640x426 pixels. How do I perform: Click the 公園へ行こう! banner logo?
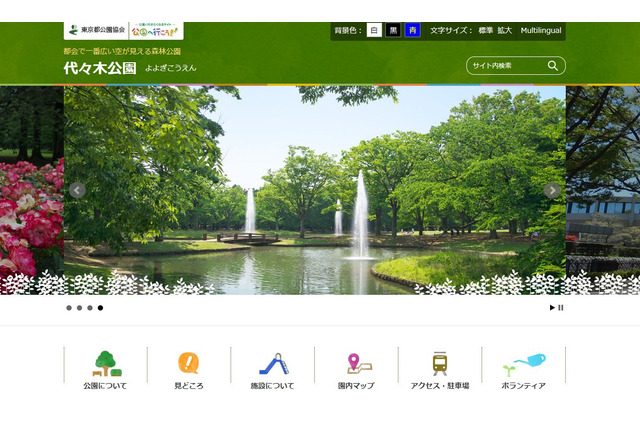(x=156, y=31)
